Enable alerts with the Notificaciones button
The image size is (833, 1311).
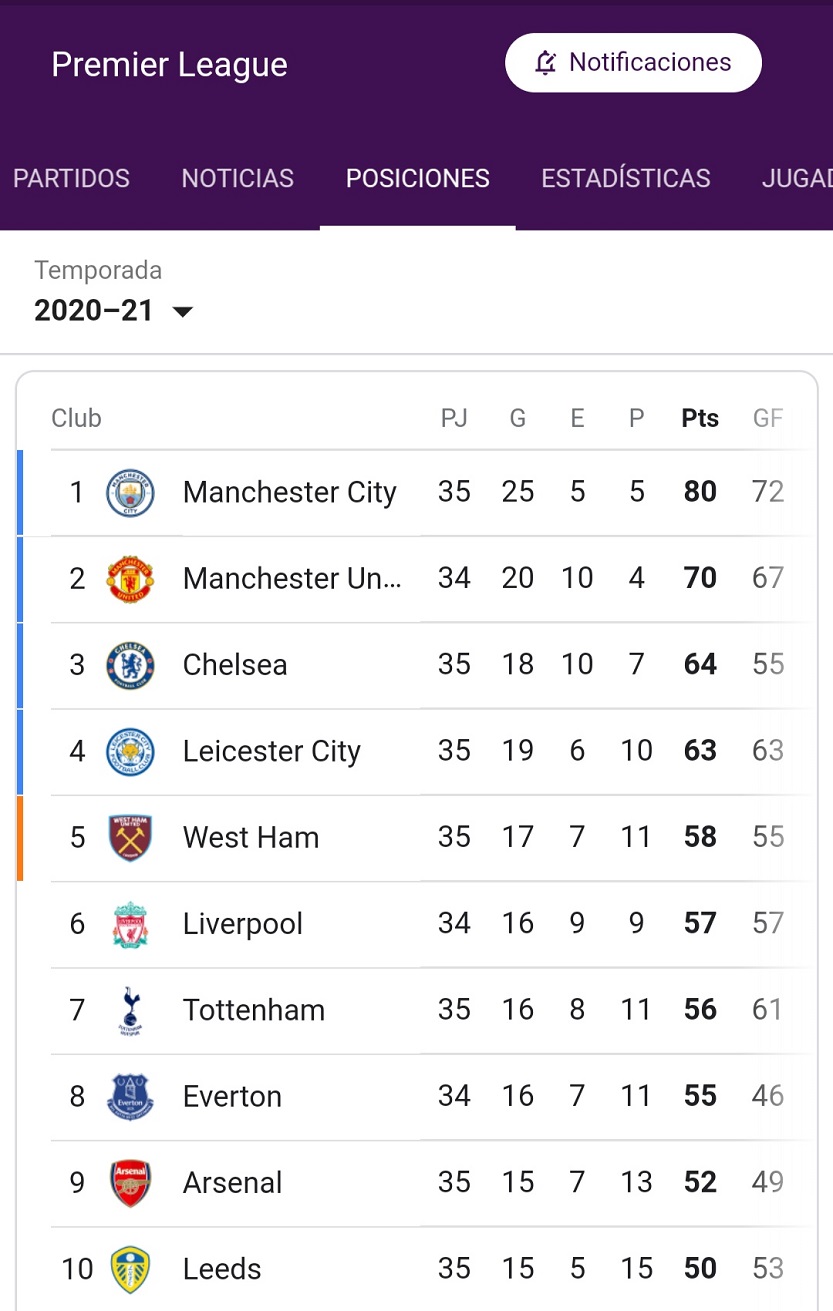(x=633, y=63)
